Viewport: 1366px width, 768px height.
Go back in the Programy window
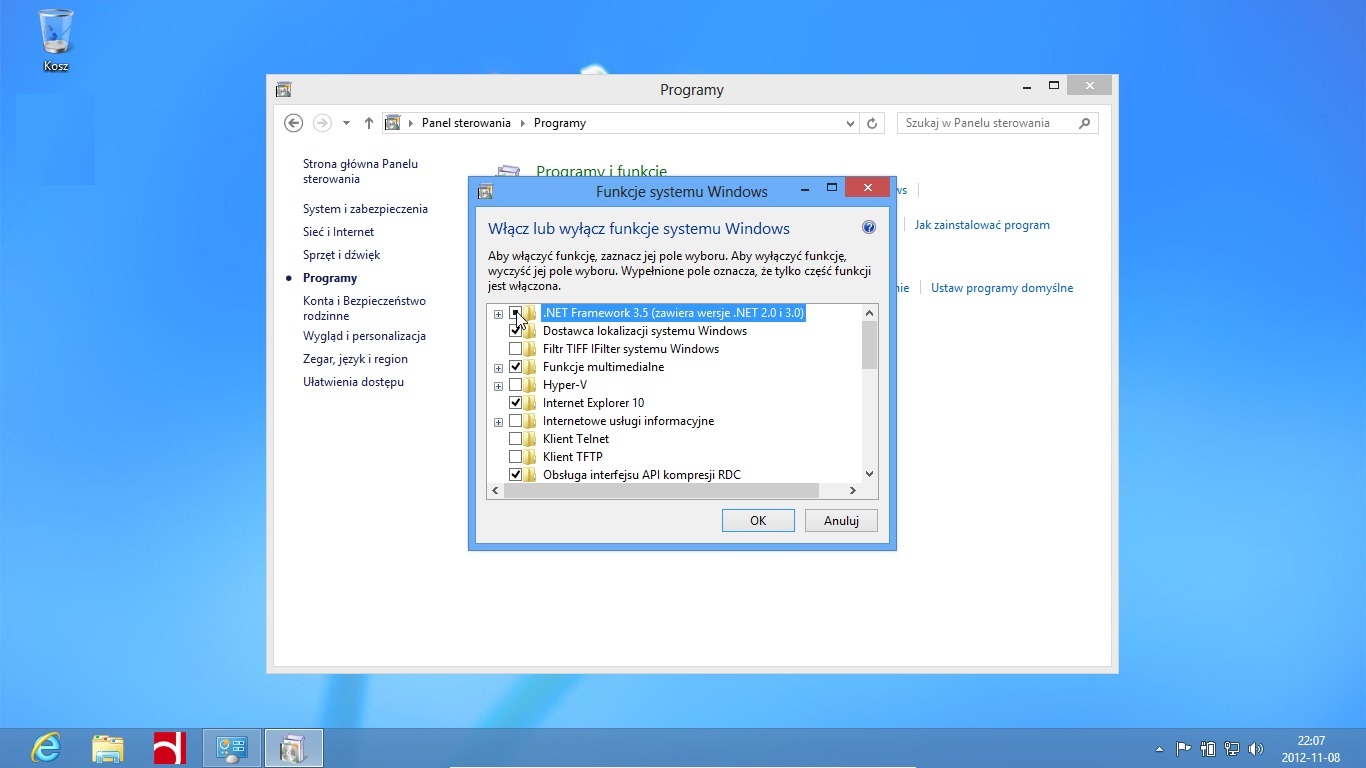(293, 123)
